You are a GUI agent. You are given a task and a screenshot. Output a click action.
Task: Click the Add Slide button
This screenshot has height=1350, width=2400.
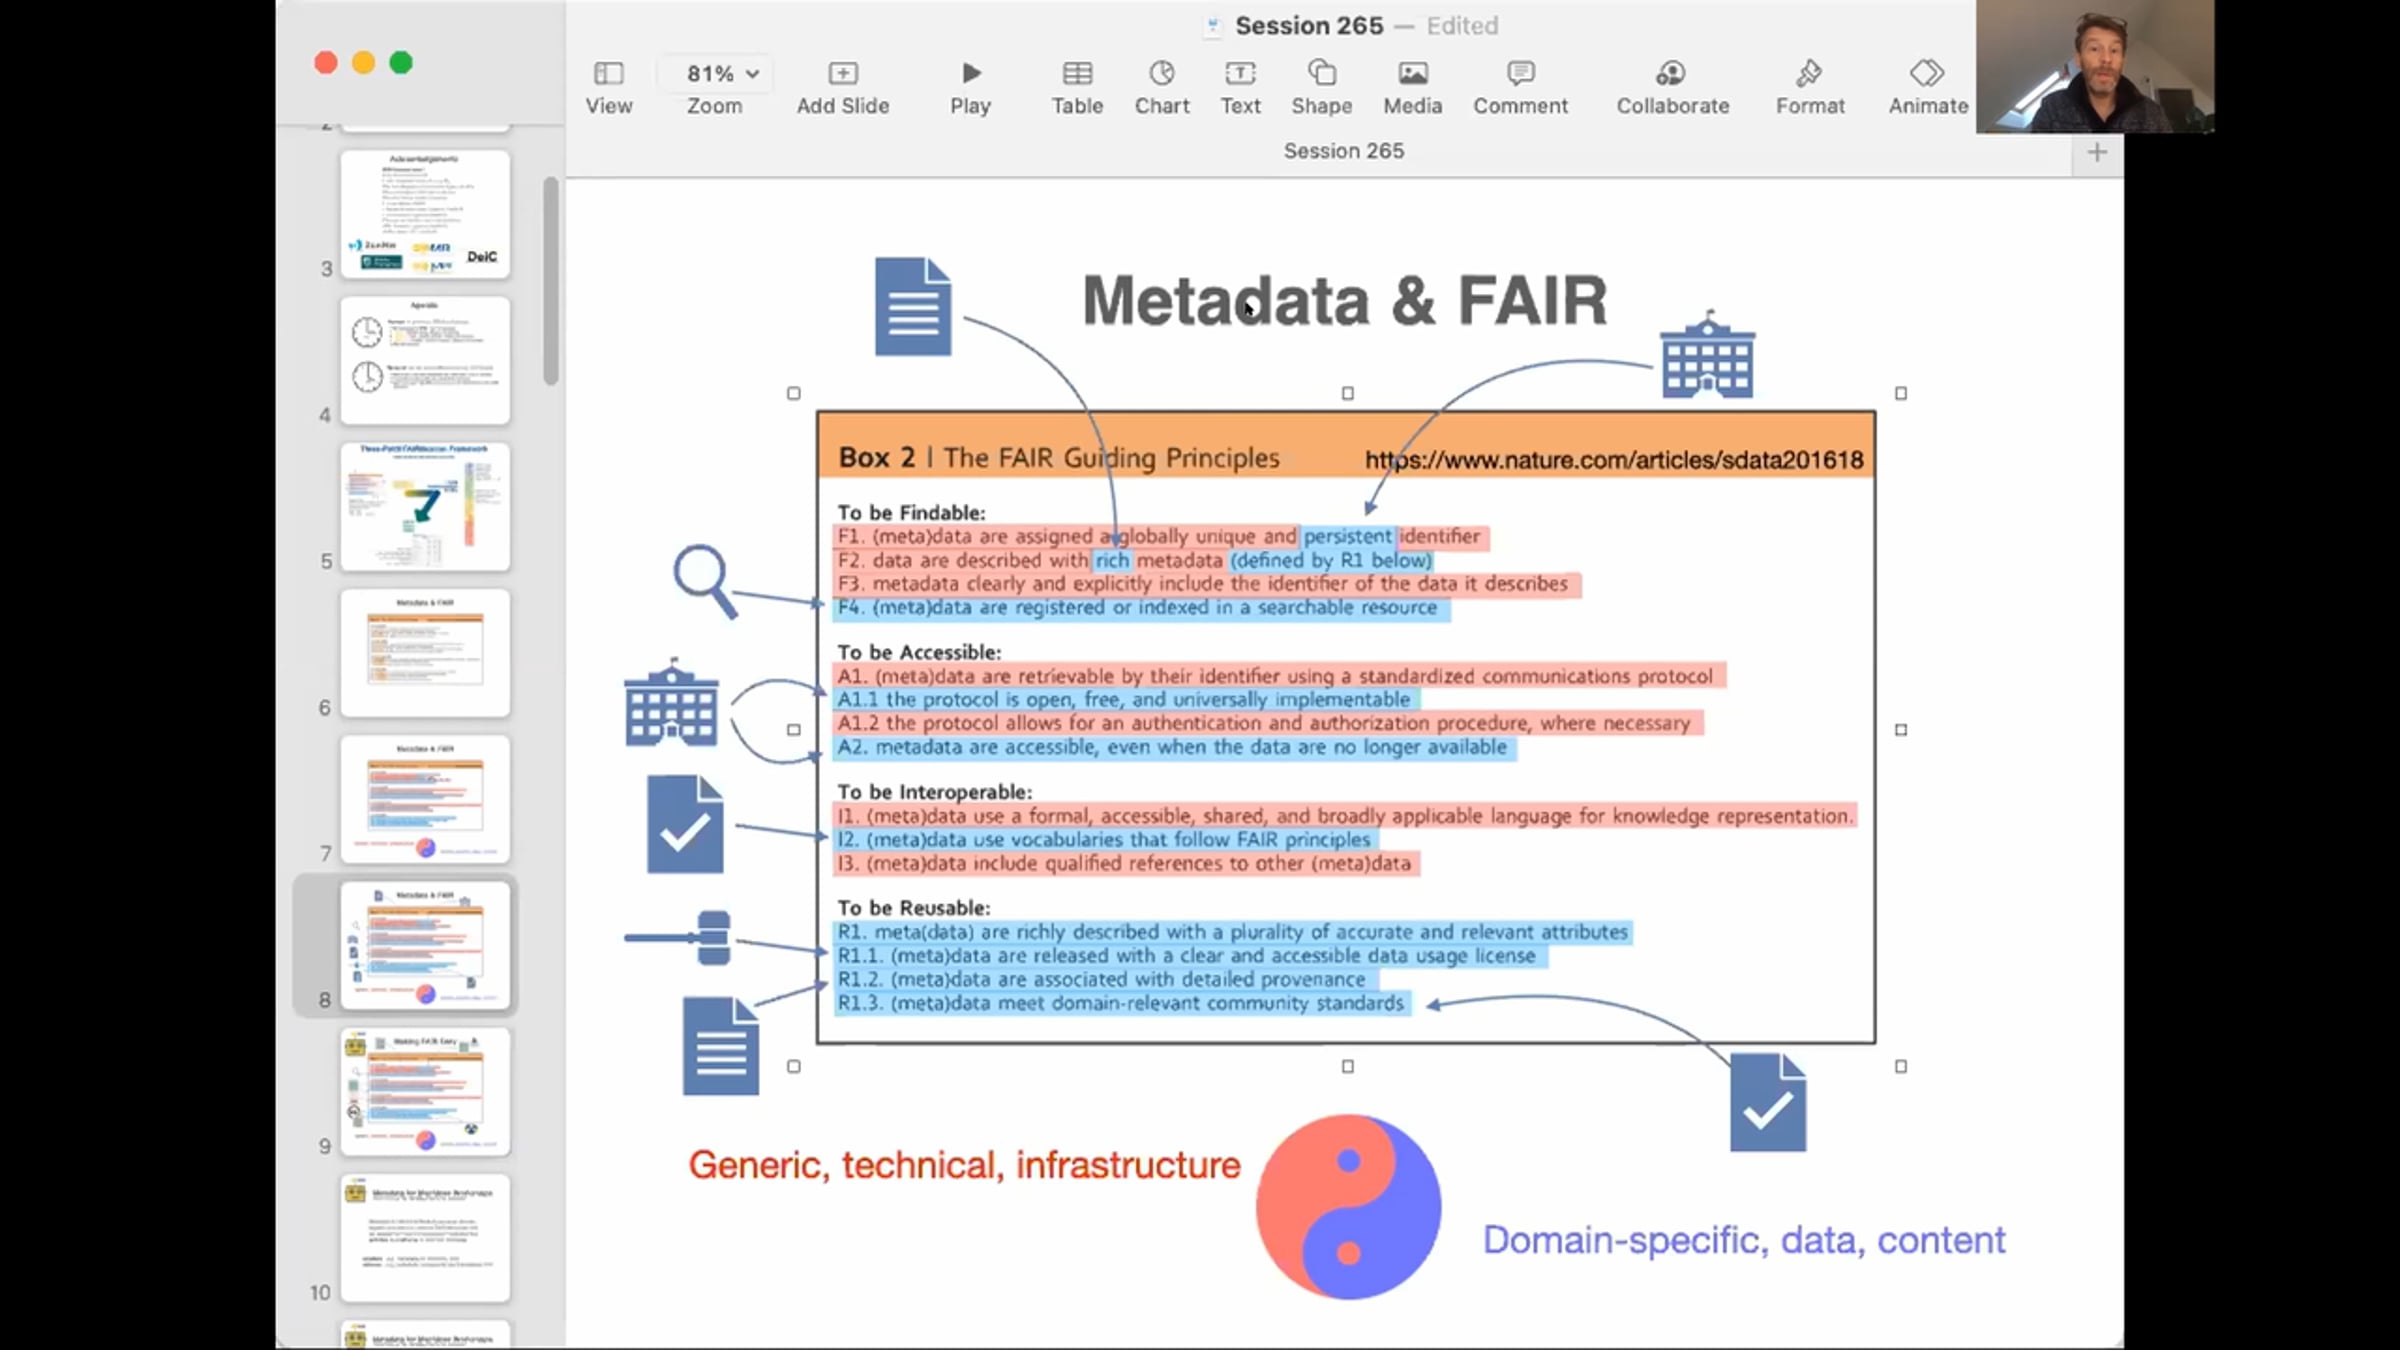pyautogui.click(x=842, y=86)
